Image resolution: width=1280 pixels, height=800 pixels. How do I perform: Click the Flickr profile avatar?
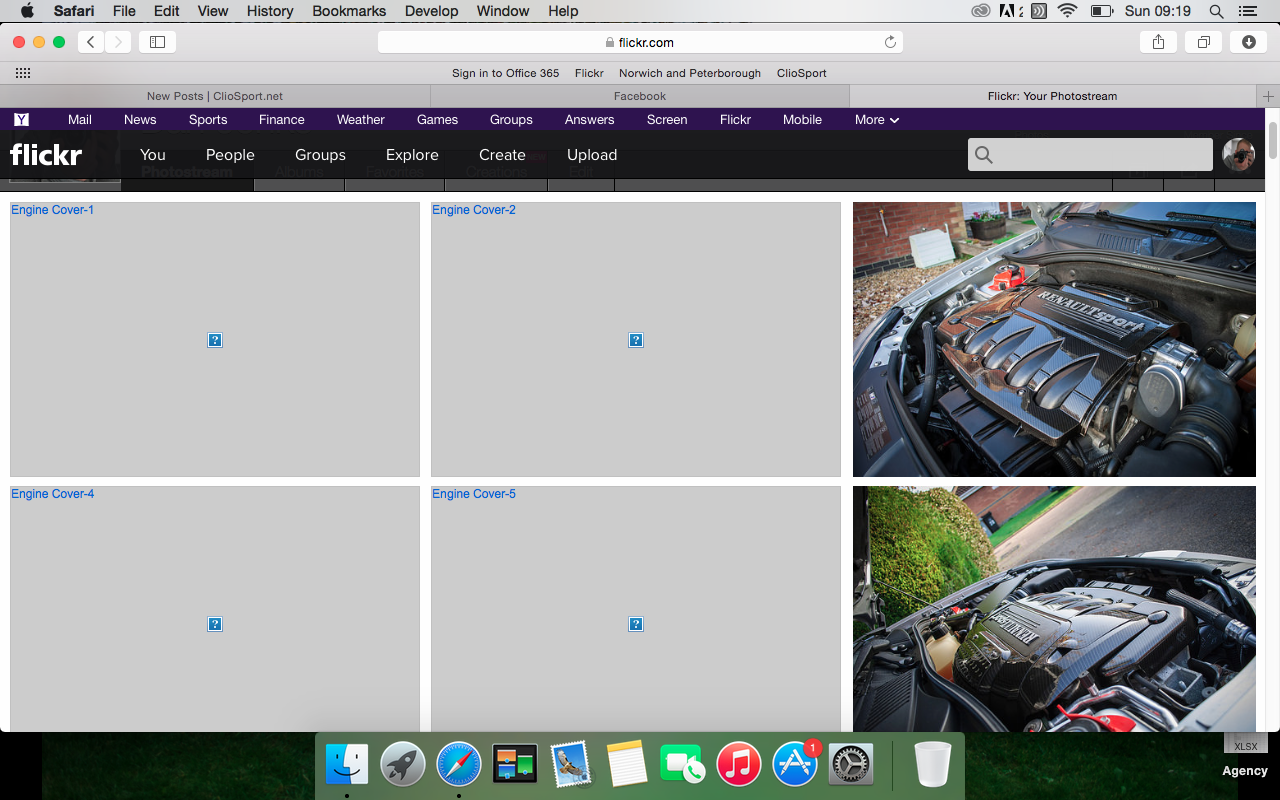[1238, 155]
